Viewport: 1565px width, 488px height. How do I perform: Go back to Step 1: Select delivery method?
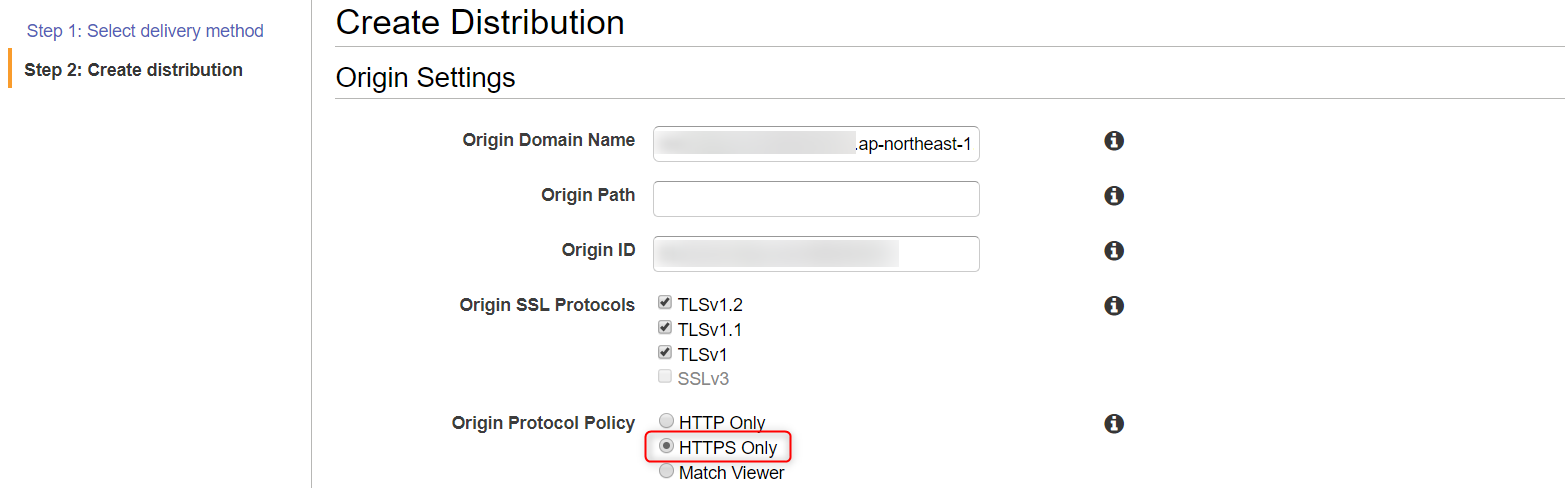[x=145, y=31]
